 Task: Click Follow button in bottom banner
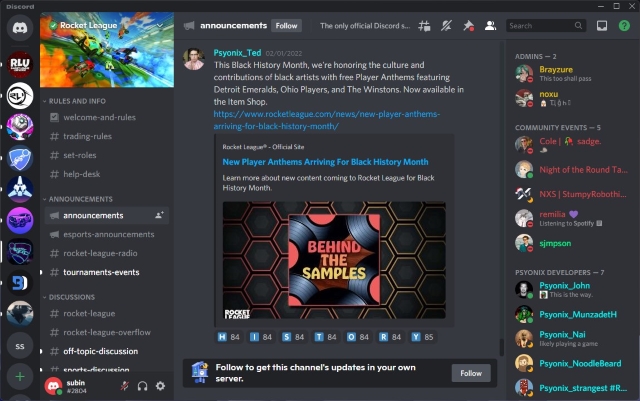tap(471, 373)
